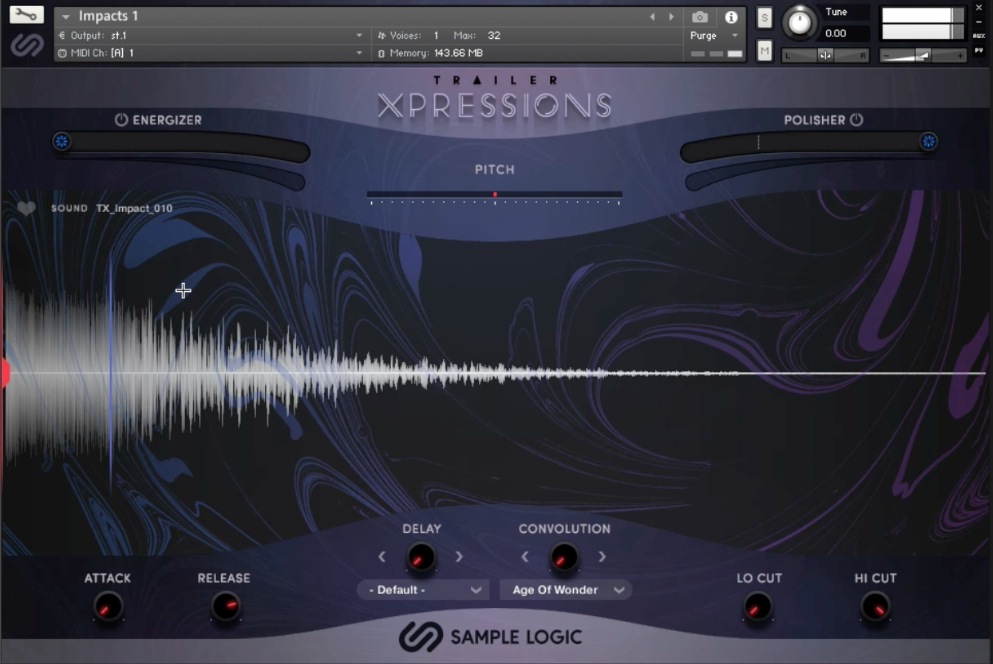Screen dimensions: 993x664
Task: Click the Polisher slider handle
Action: (928, 141)
